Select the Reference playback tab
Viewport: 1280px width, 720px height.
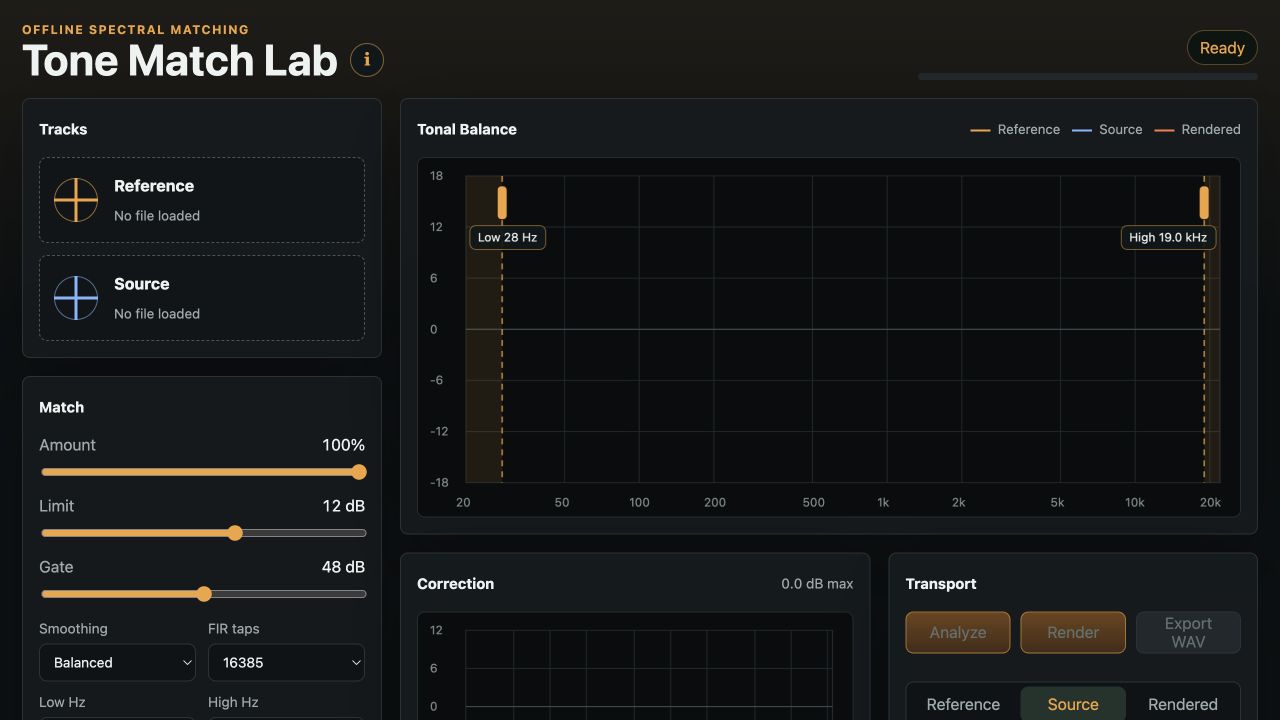tap(963, 704)
